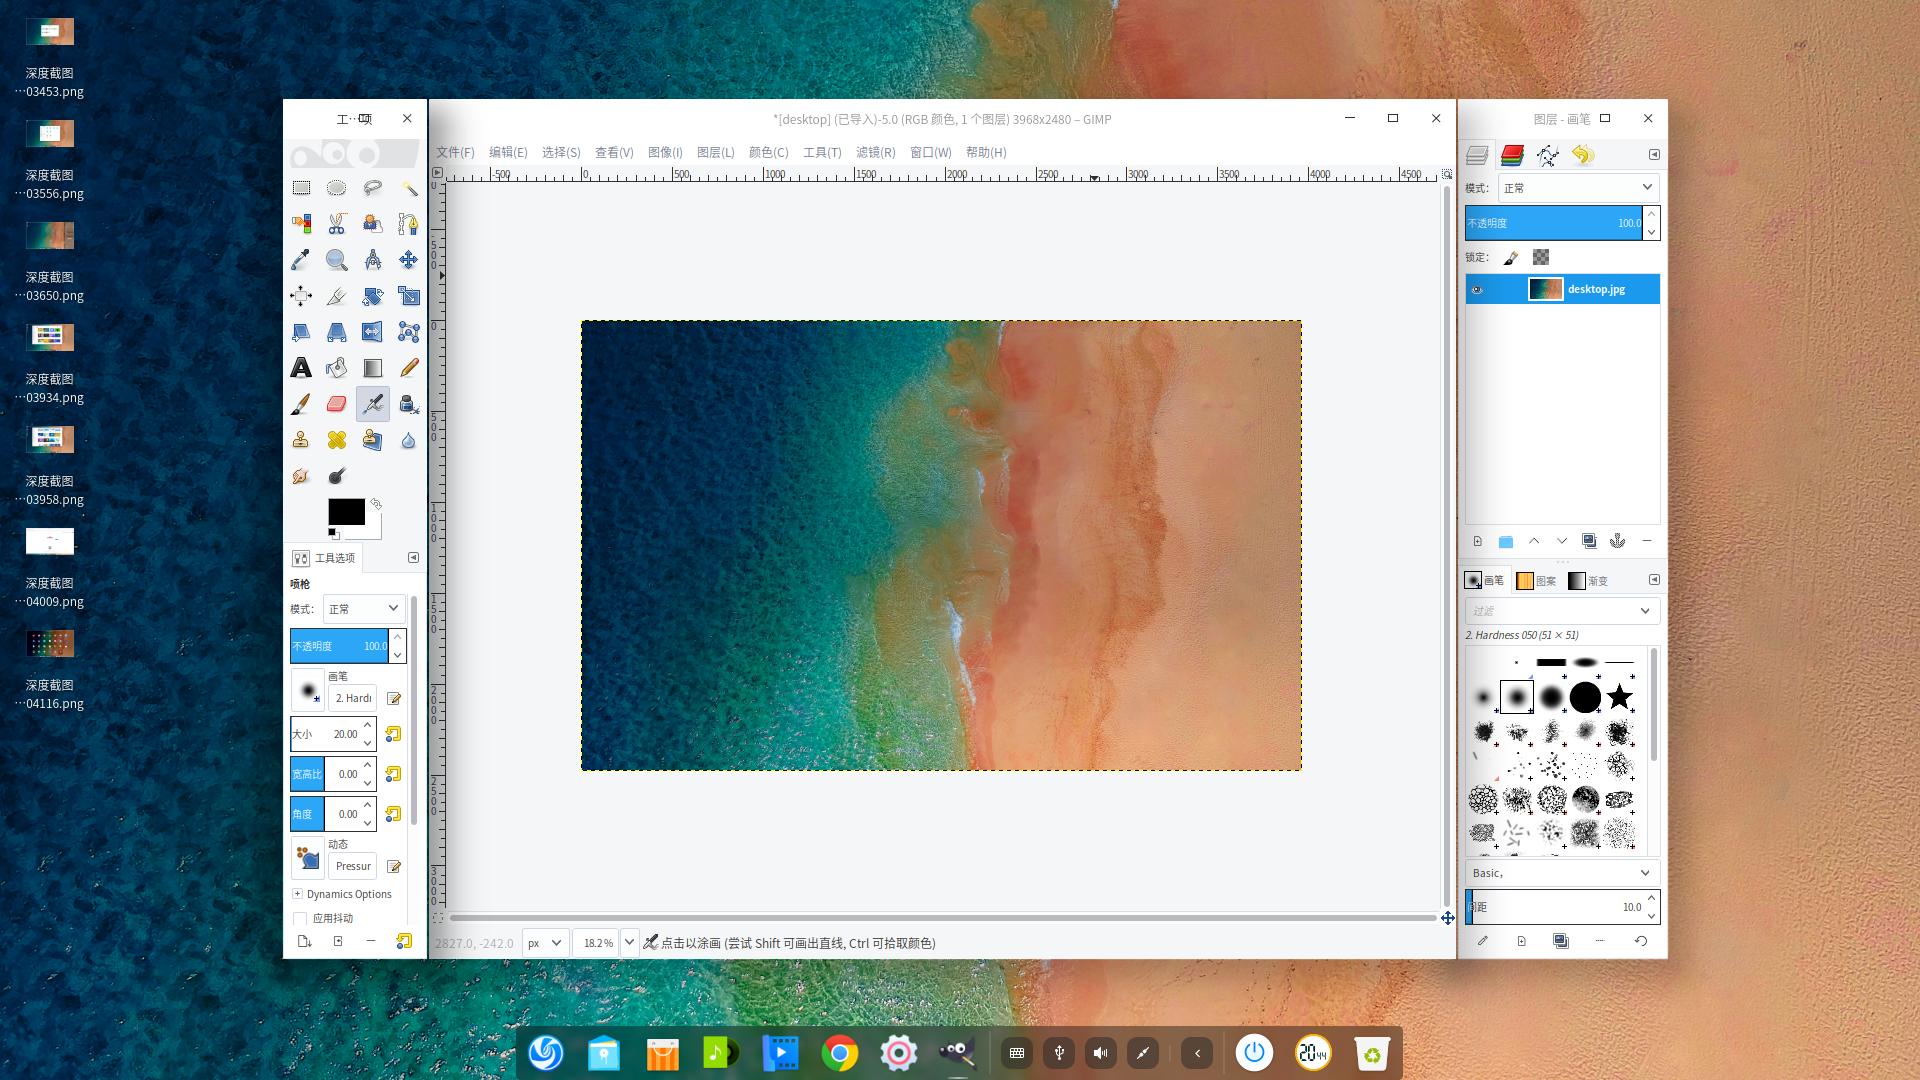1920x1080 pixels.
Task: Select the Move tool
Action: [408, 260]
